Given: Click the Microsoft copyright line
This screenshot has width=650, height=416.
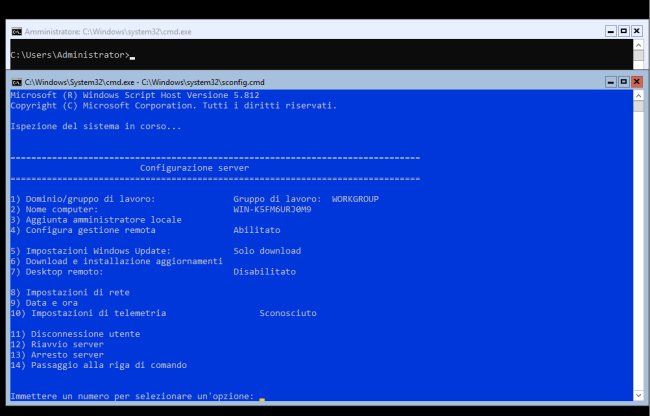Looking at the screenshot, I should click(x=174, y=105).
